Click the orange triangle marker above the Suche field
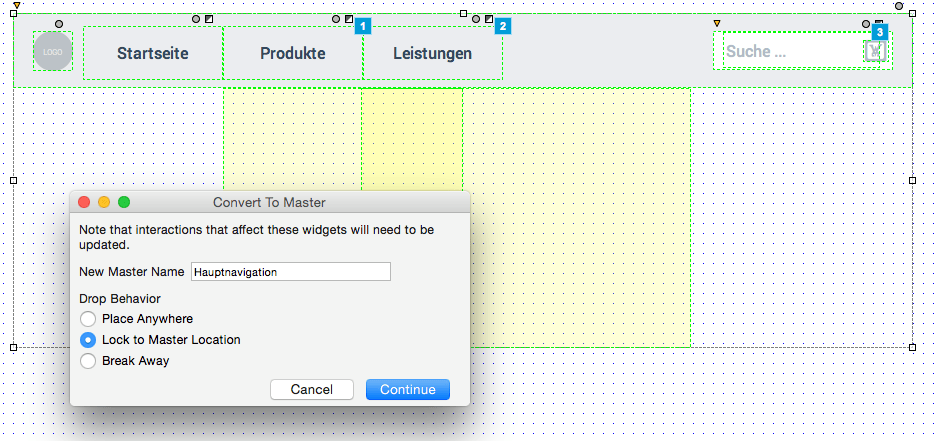This screenshot has height=441, width=939. click(717, 23)
